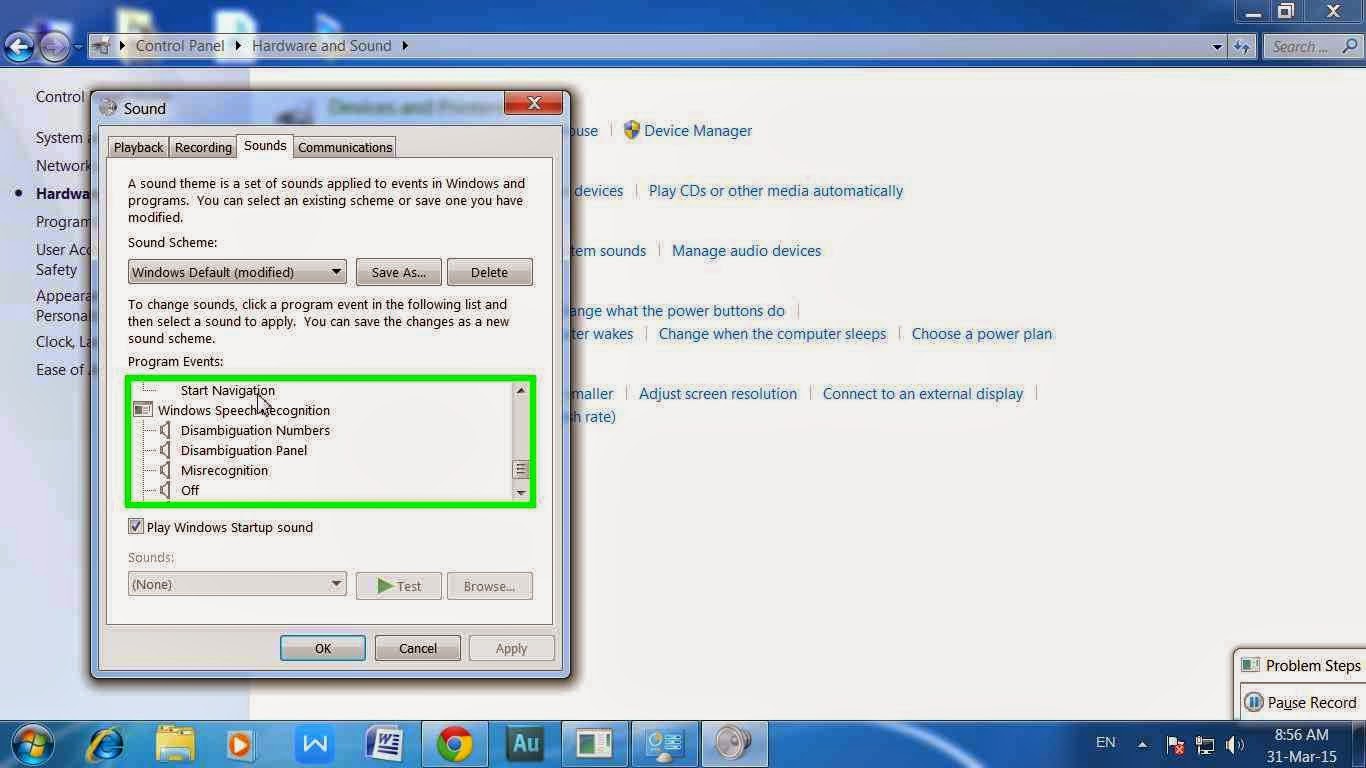Open Windows Explorer folder icon in taskbar
This screenshot has width=1366, height=768.
tap(176, 744)
